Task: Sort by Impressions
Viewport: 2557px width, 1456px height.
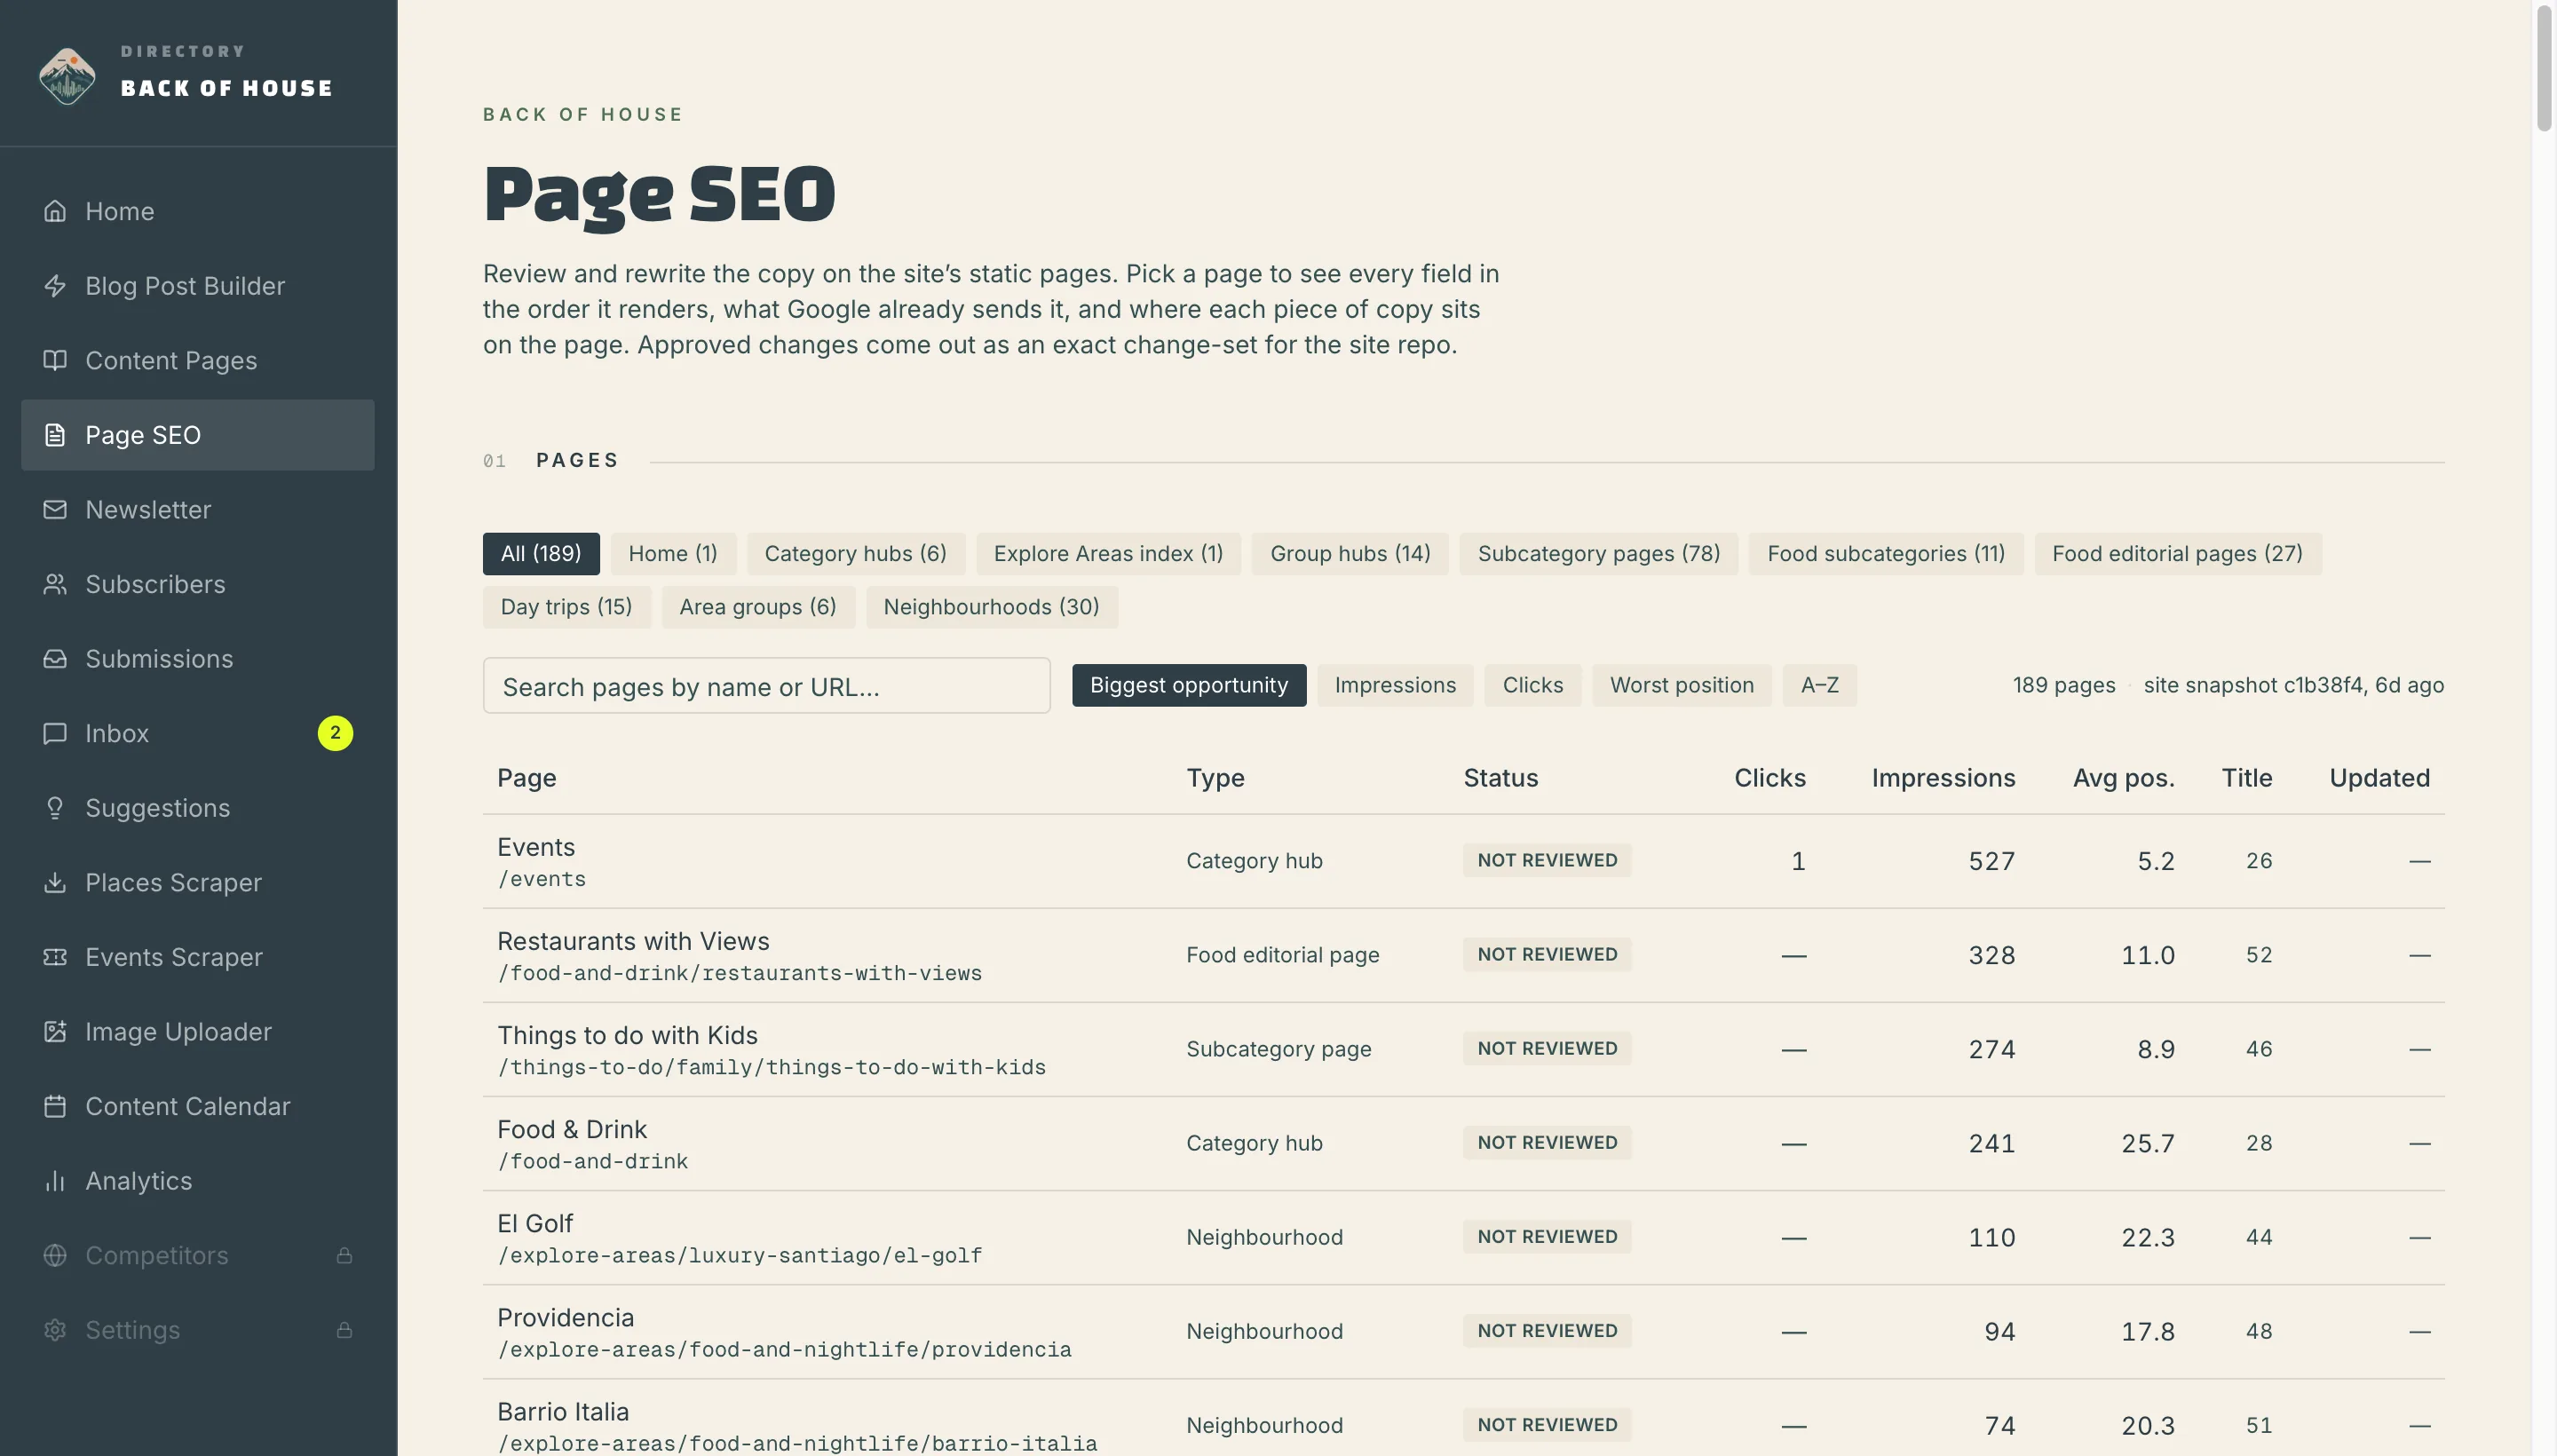Action: pos(1395,685)
